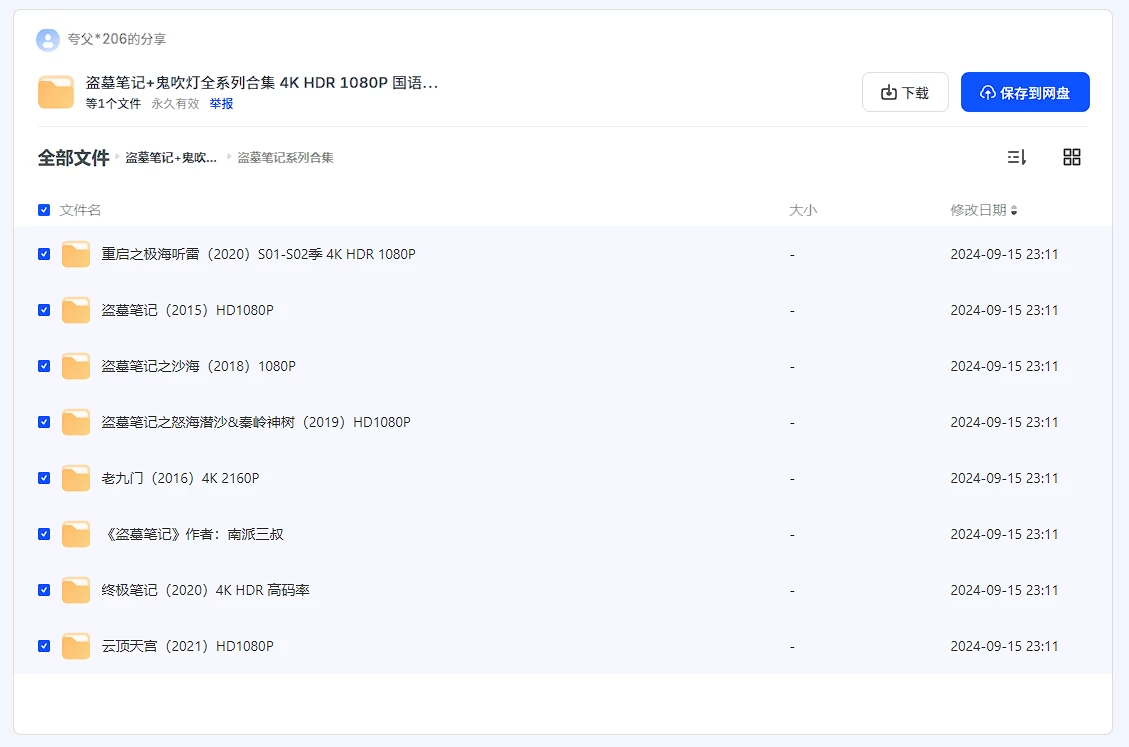The image size is (1129, 747).
Task: Click the 大小 column header
Action: tap(803, 210)
